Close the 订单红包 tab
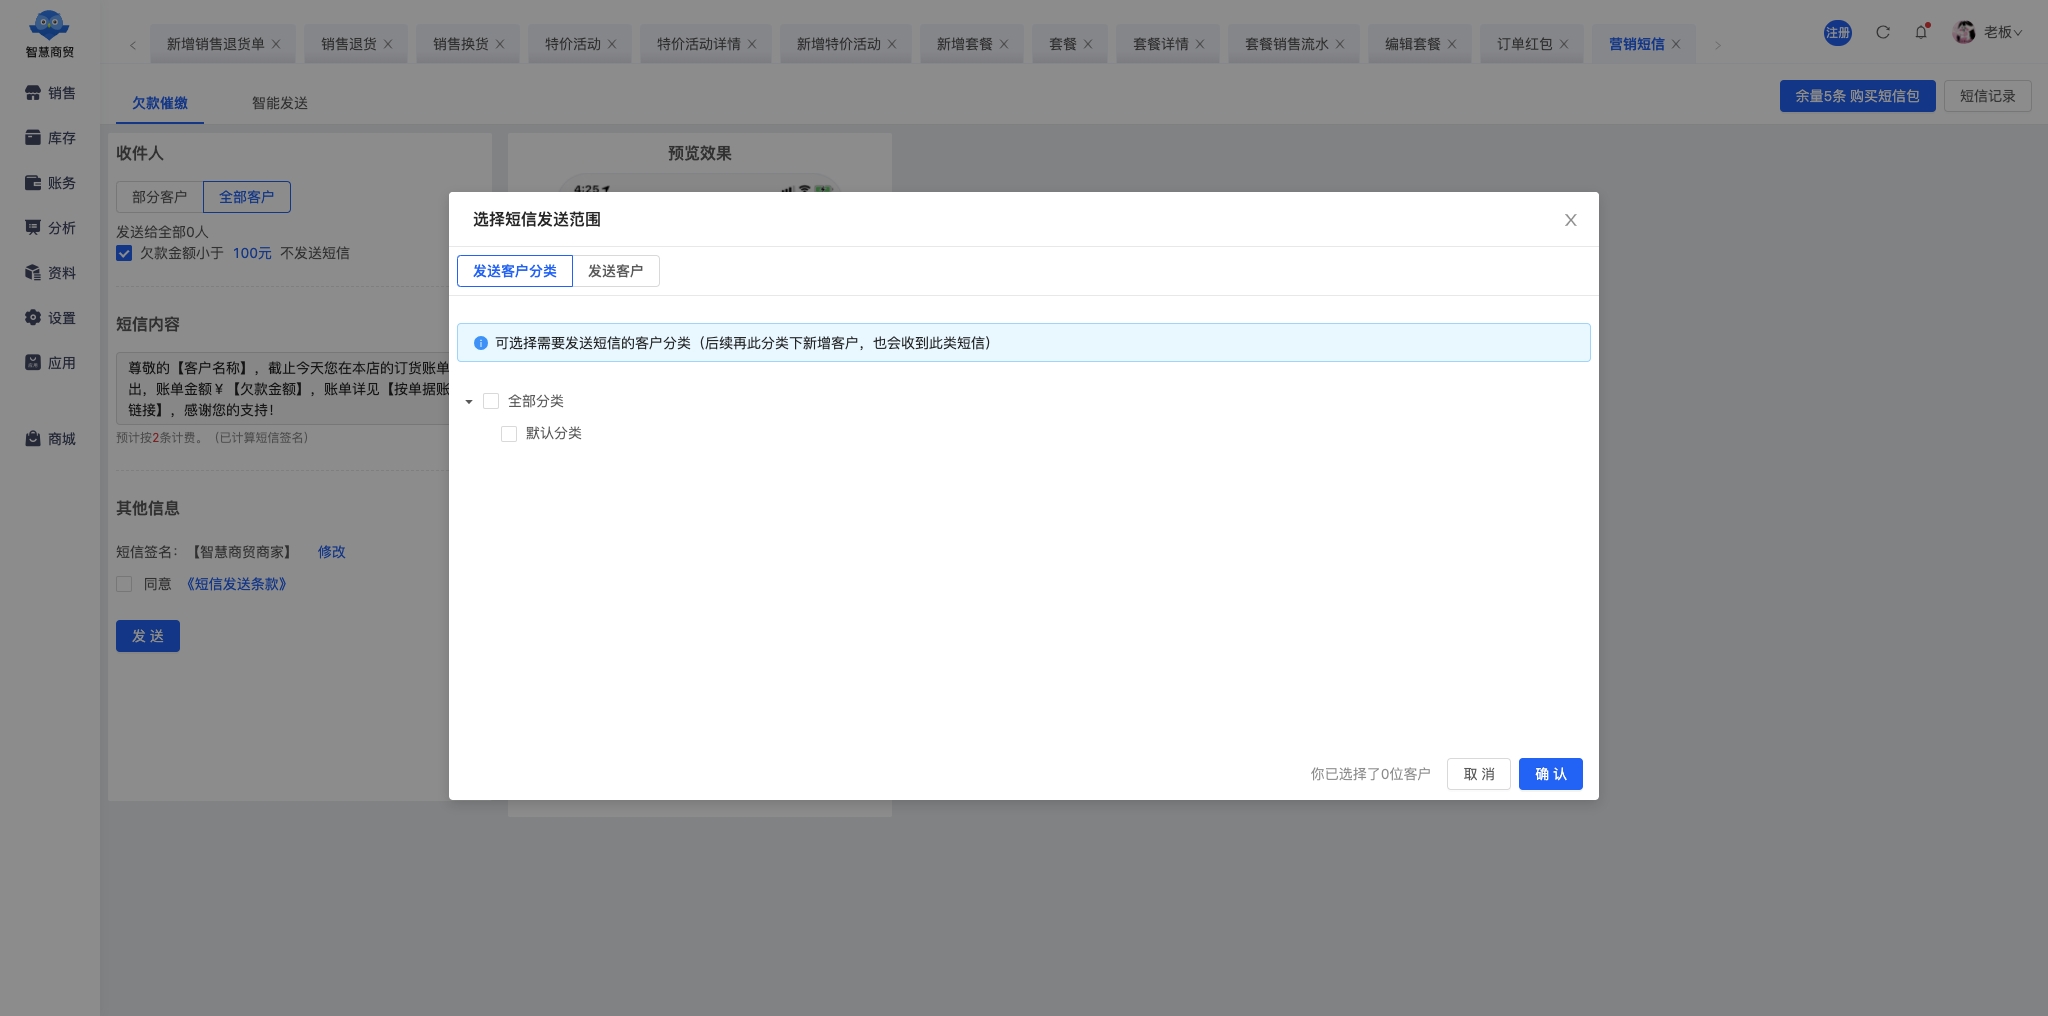2048x1016 pixels. click(1564, 44)
